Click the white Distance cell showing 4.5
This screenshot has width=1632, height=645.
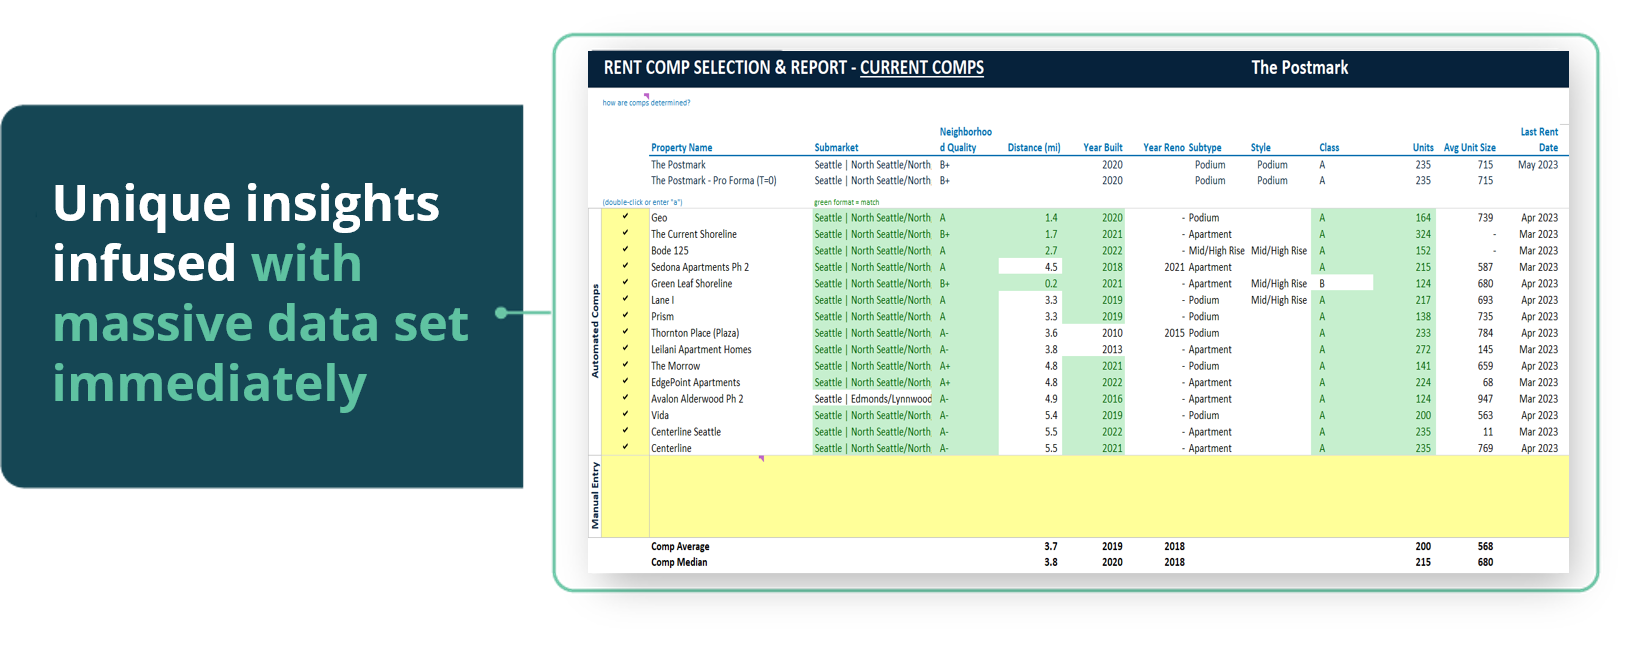click(x=1029, y=267)
